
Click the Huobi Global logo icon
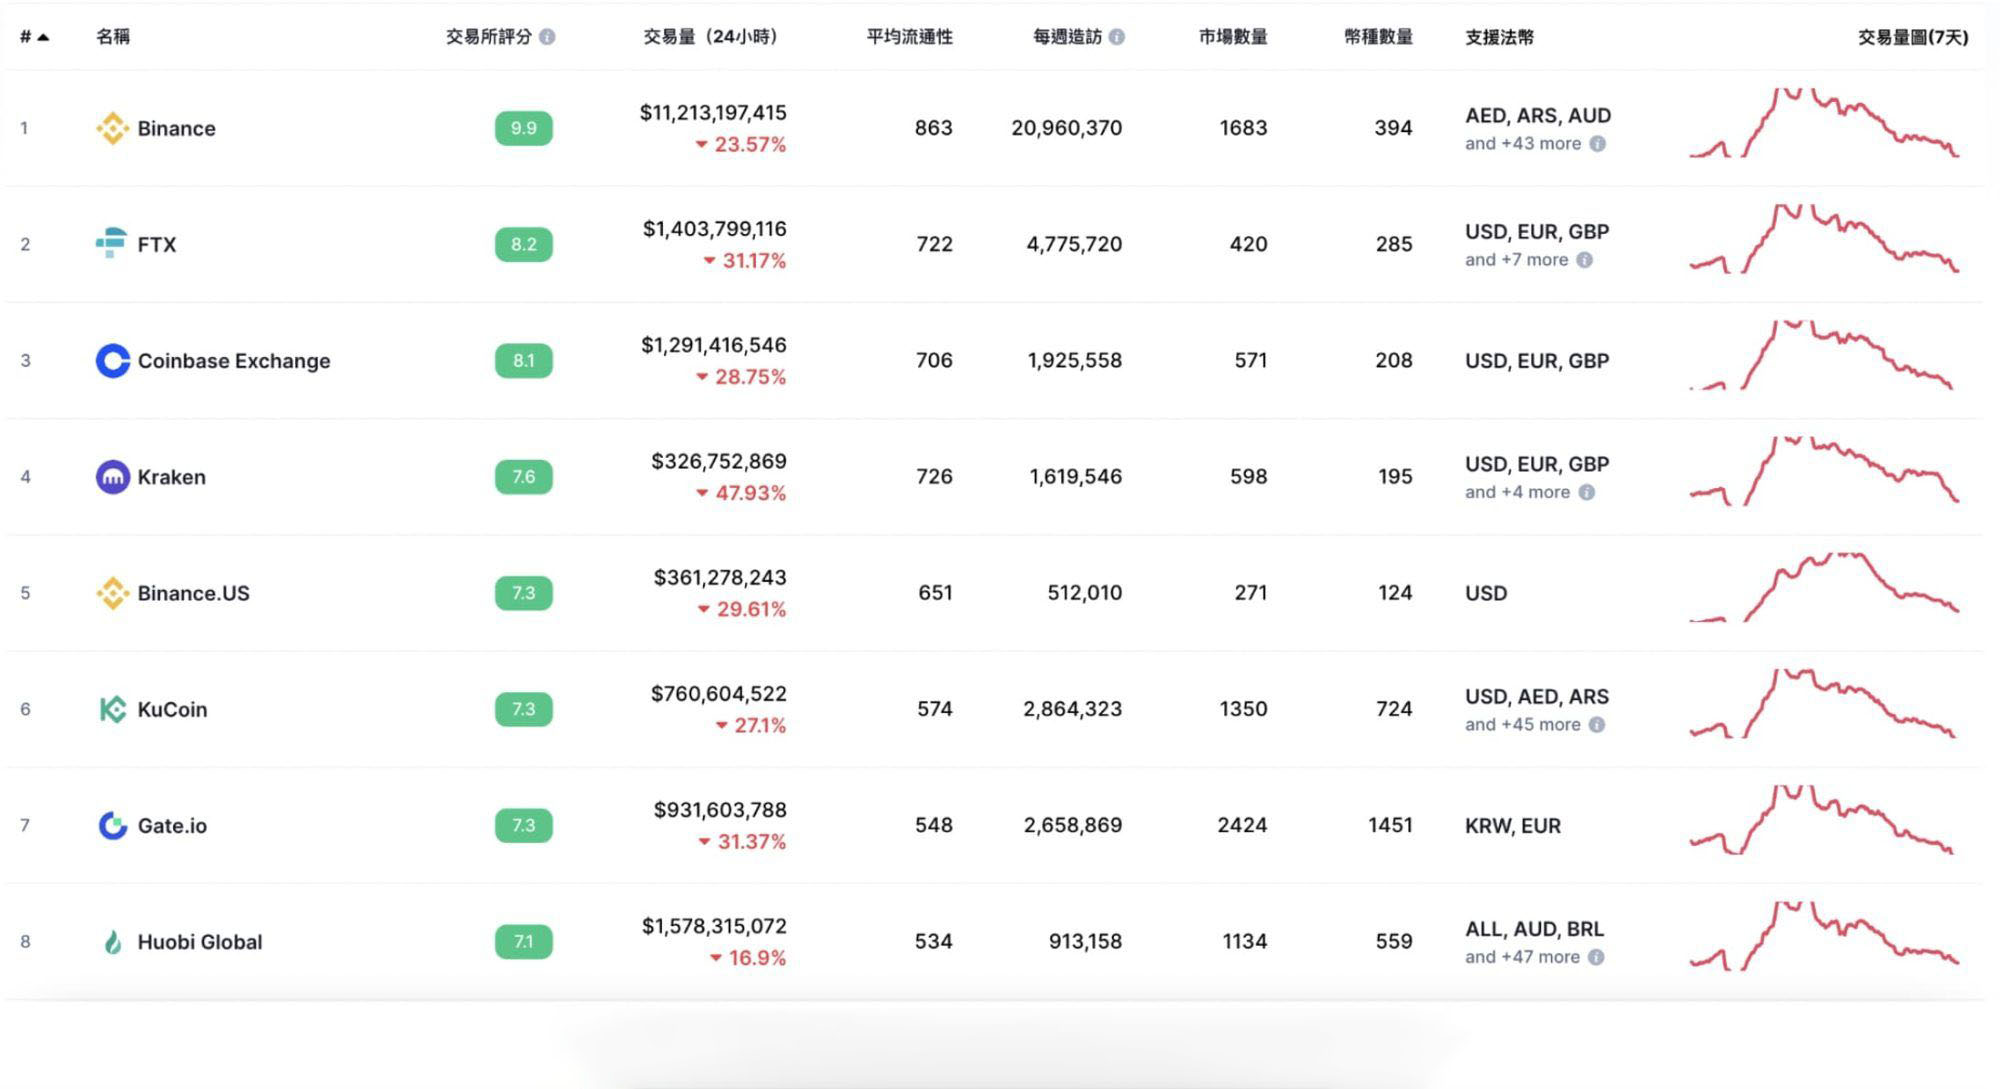coord(112,942)
